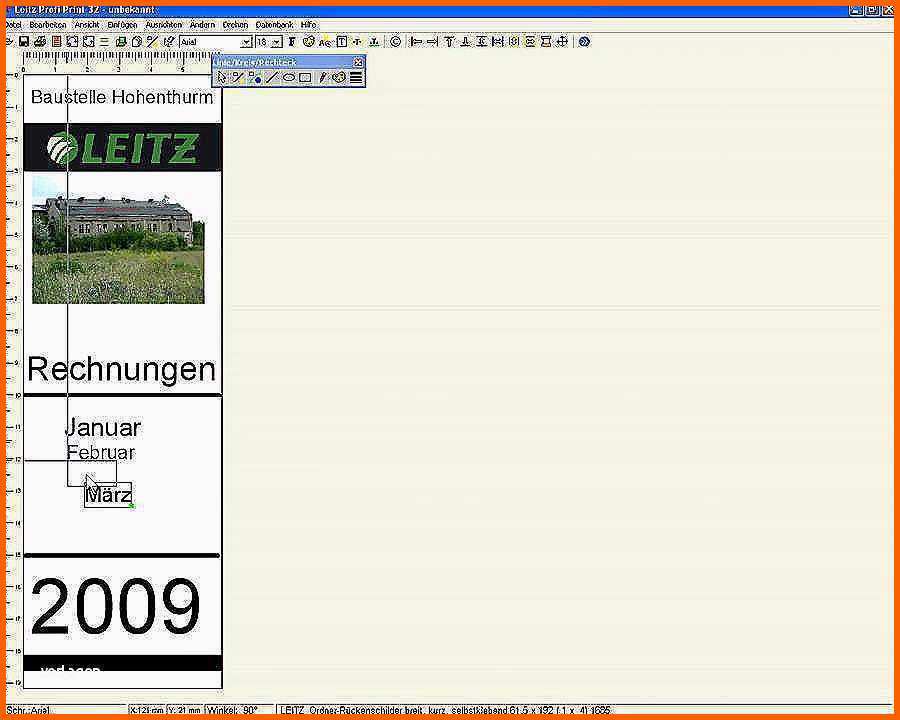Open the Einfügen menu
This screenshot has width=900, height=720.
122,25
